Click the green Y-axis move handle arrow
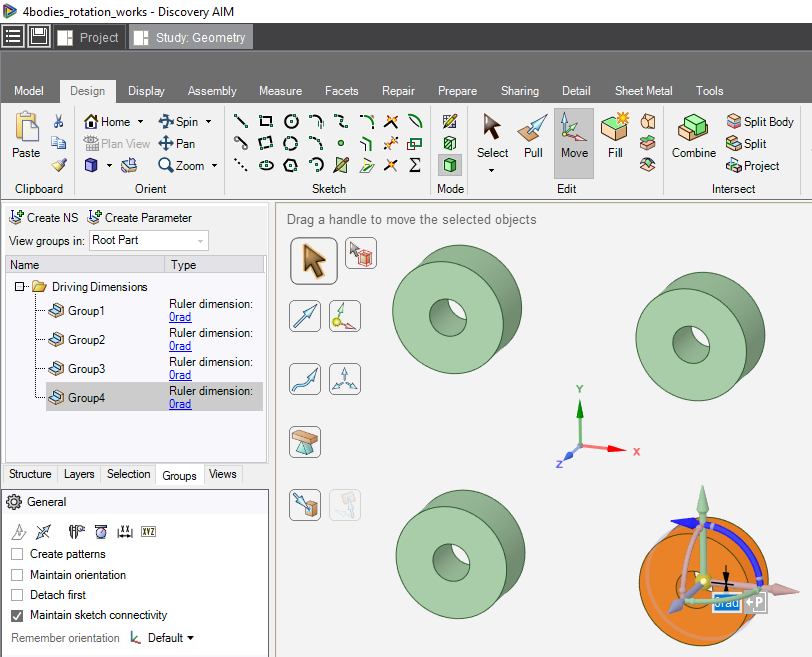 pos(702,501)
